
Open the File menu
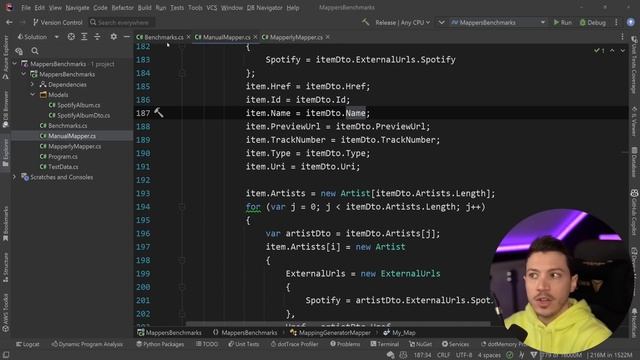tap(26, 8)
